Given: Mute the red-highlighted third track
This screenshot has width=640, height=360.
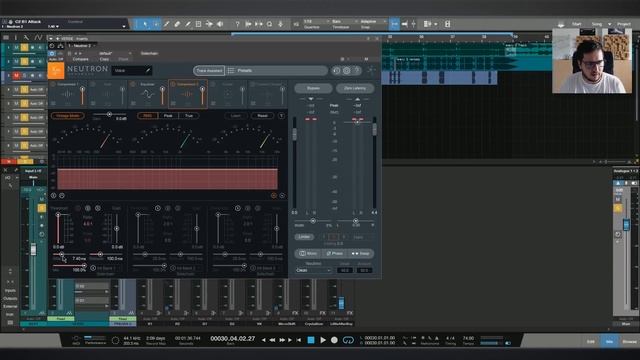Looking at the screenshot, I should [x=16, y=76].
